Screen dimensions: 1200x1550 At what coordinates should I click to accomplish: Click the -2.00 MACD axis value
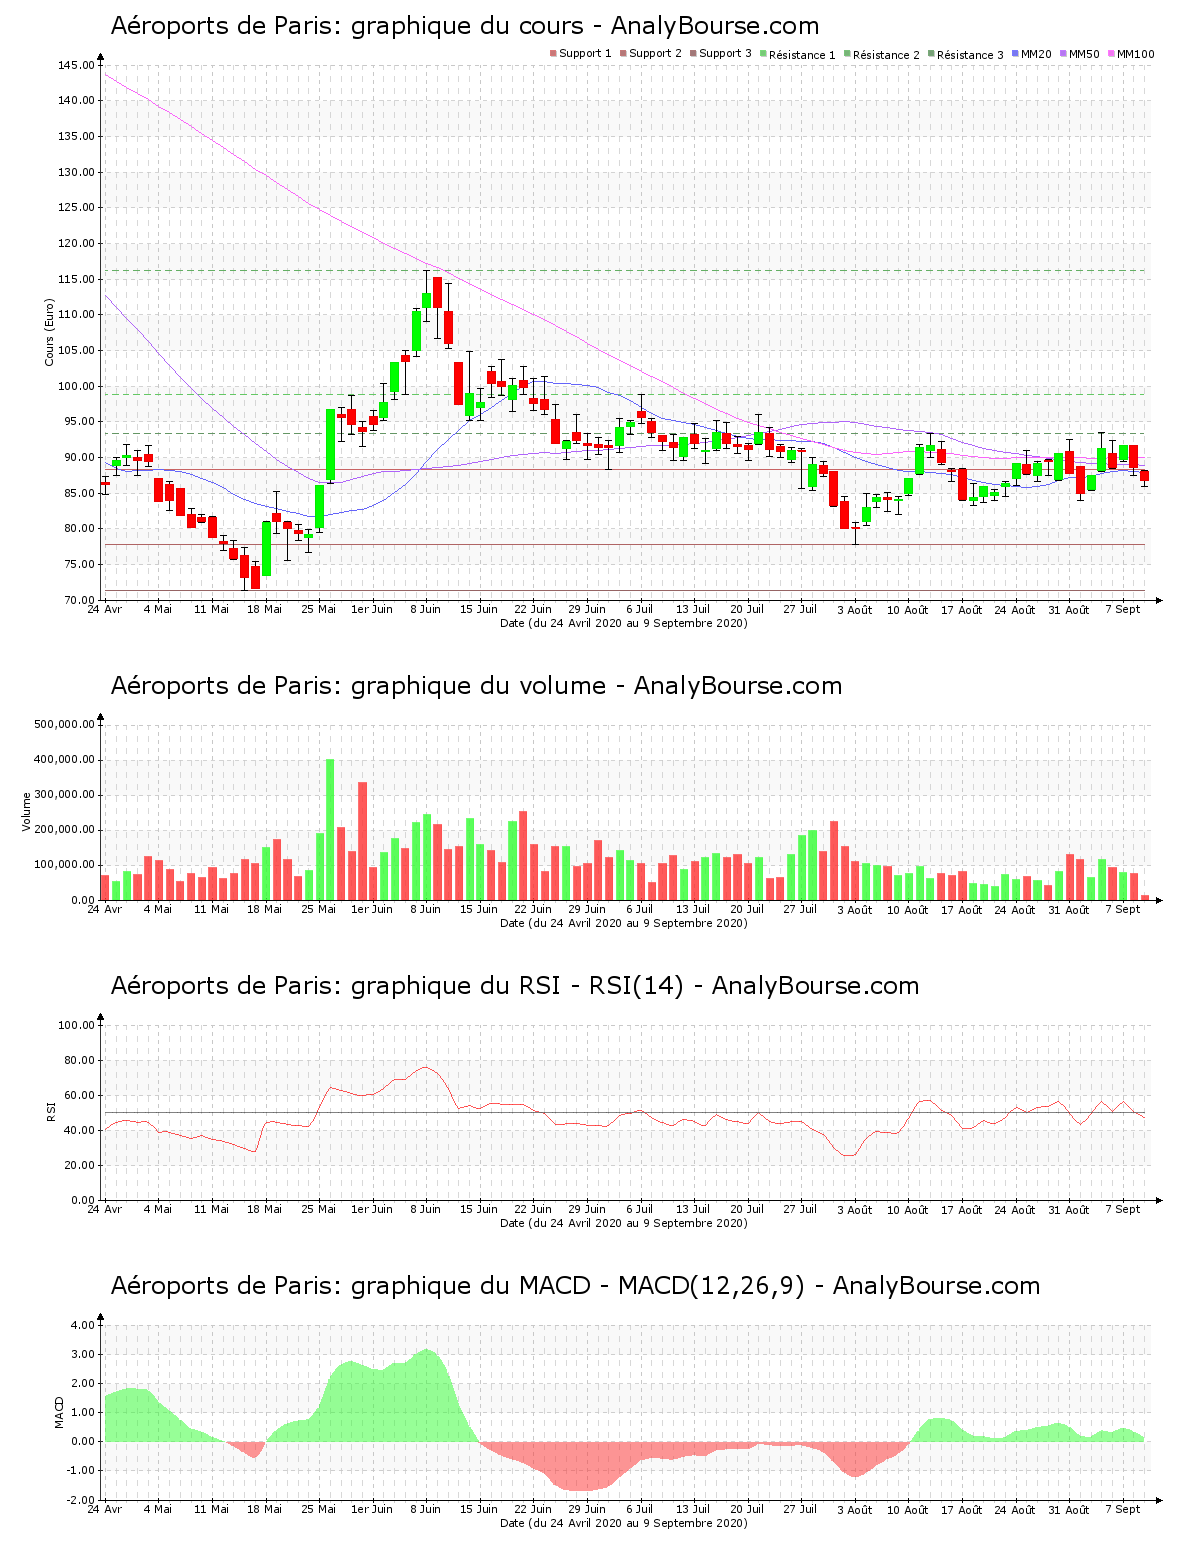click(x=81, y=1500)
